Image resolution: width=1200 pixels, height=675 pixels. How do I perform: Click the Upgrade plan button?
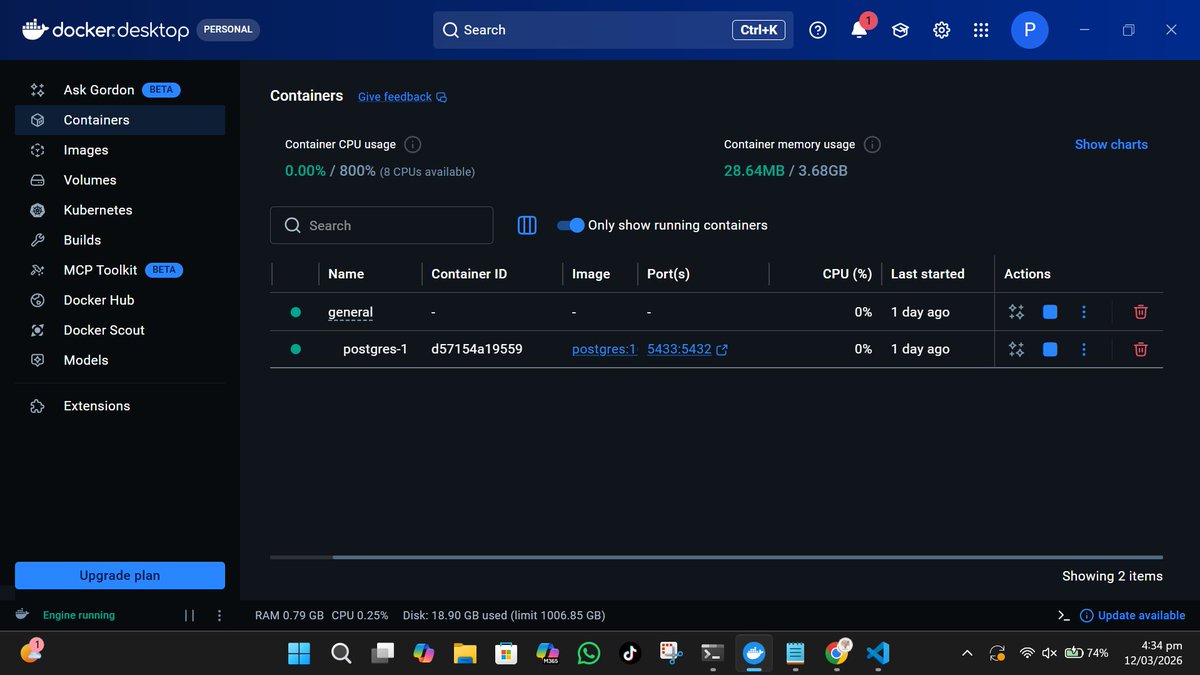point(120,575)
